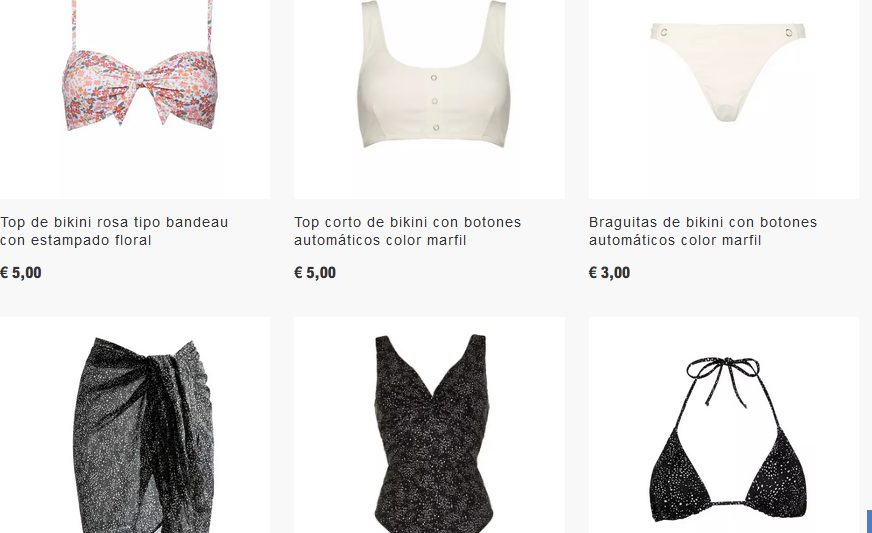Select 'automáticos color marfil' text under the bikini bottoms
The image size is (872, 533).
(675, 240)
